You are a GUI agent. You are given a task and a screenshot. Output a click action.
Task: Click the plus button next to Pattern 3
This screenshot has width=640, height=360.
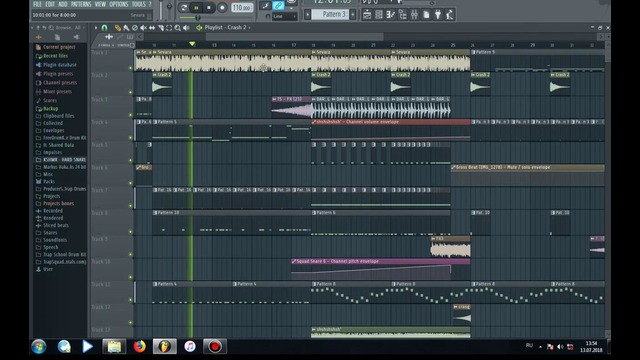pyautogui.click(x=353, y=15)
